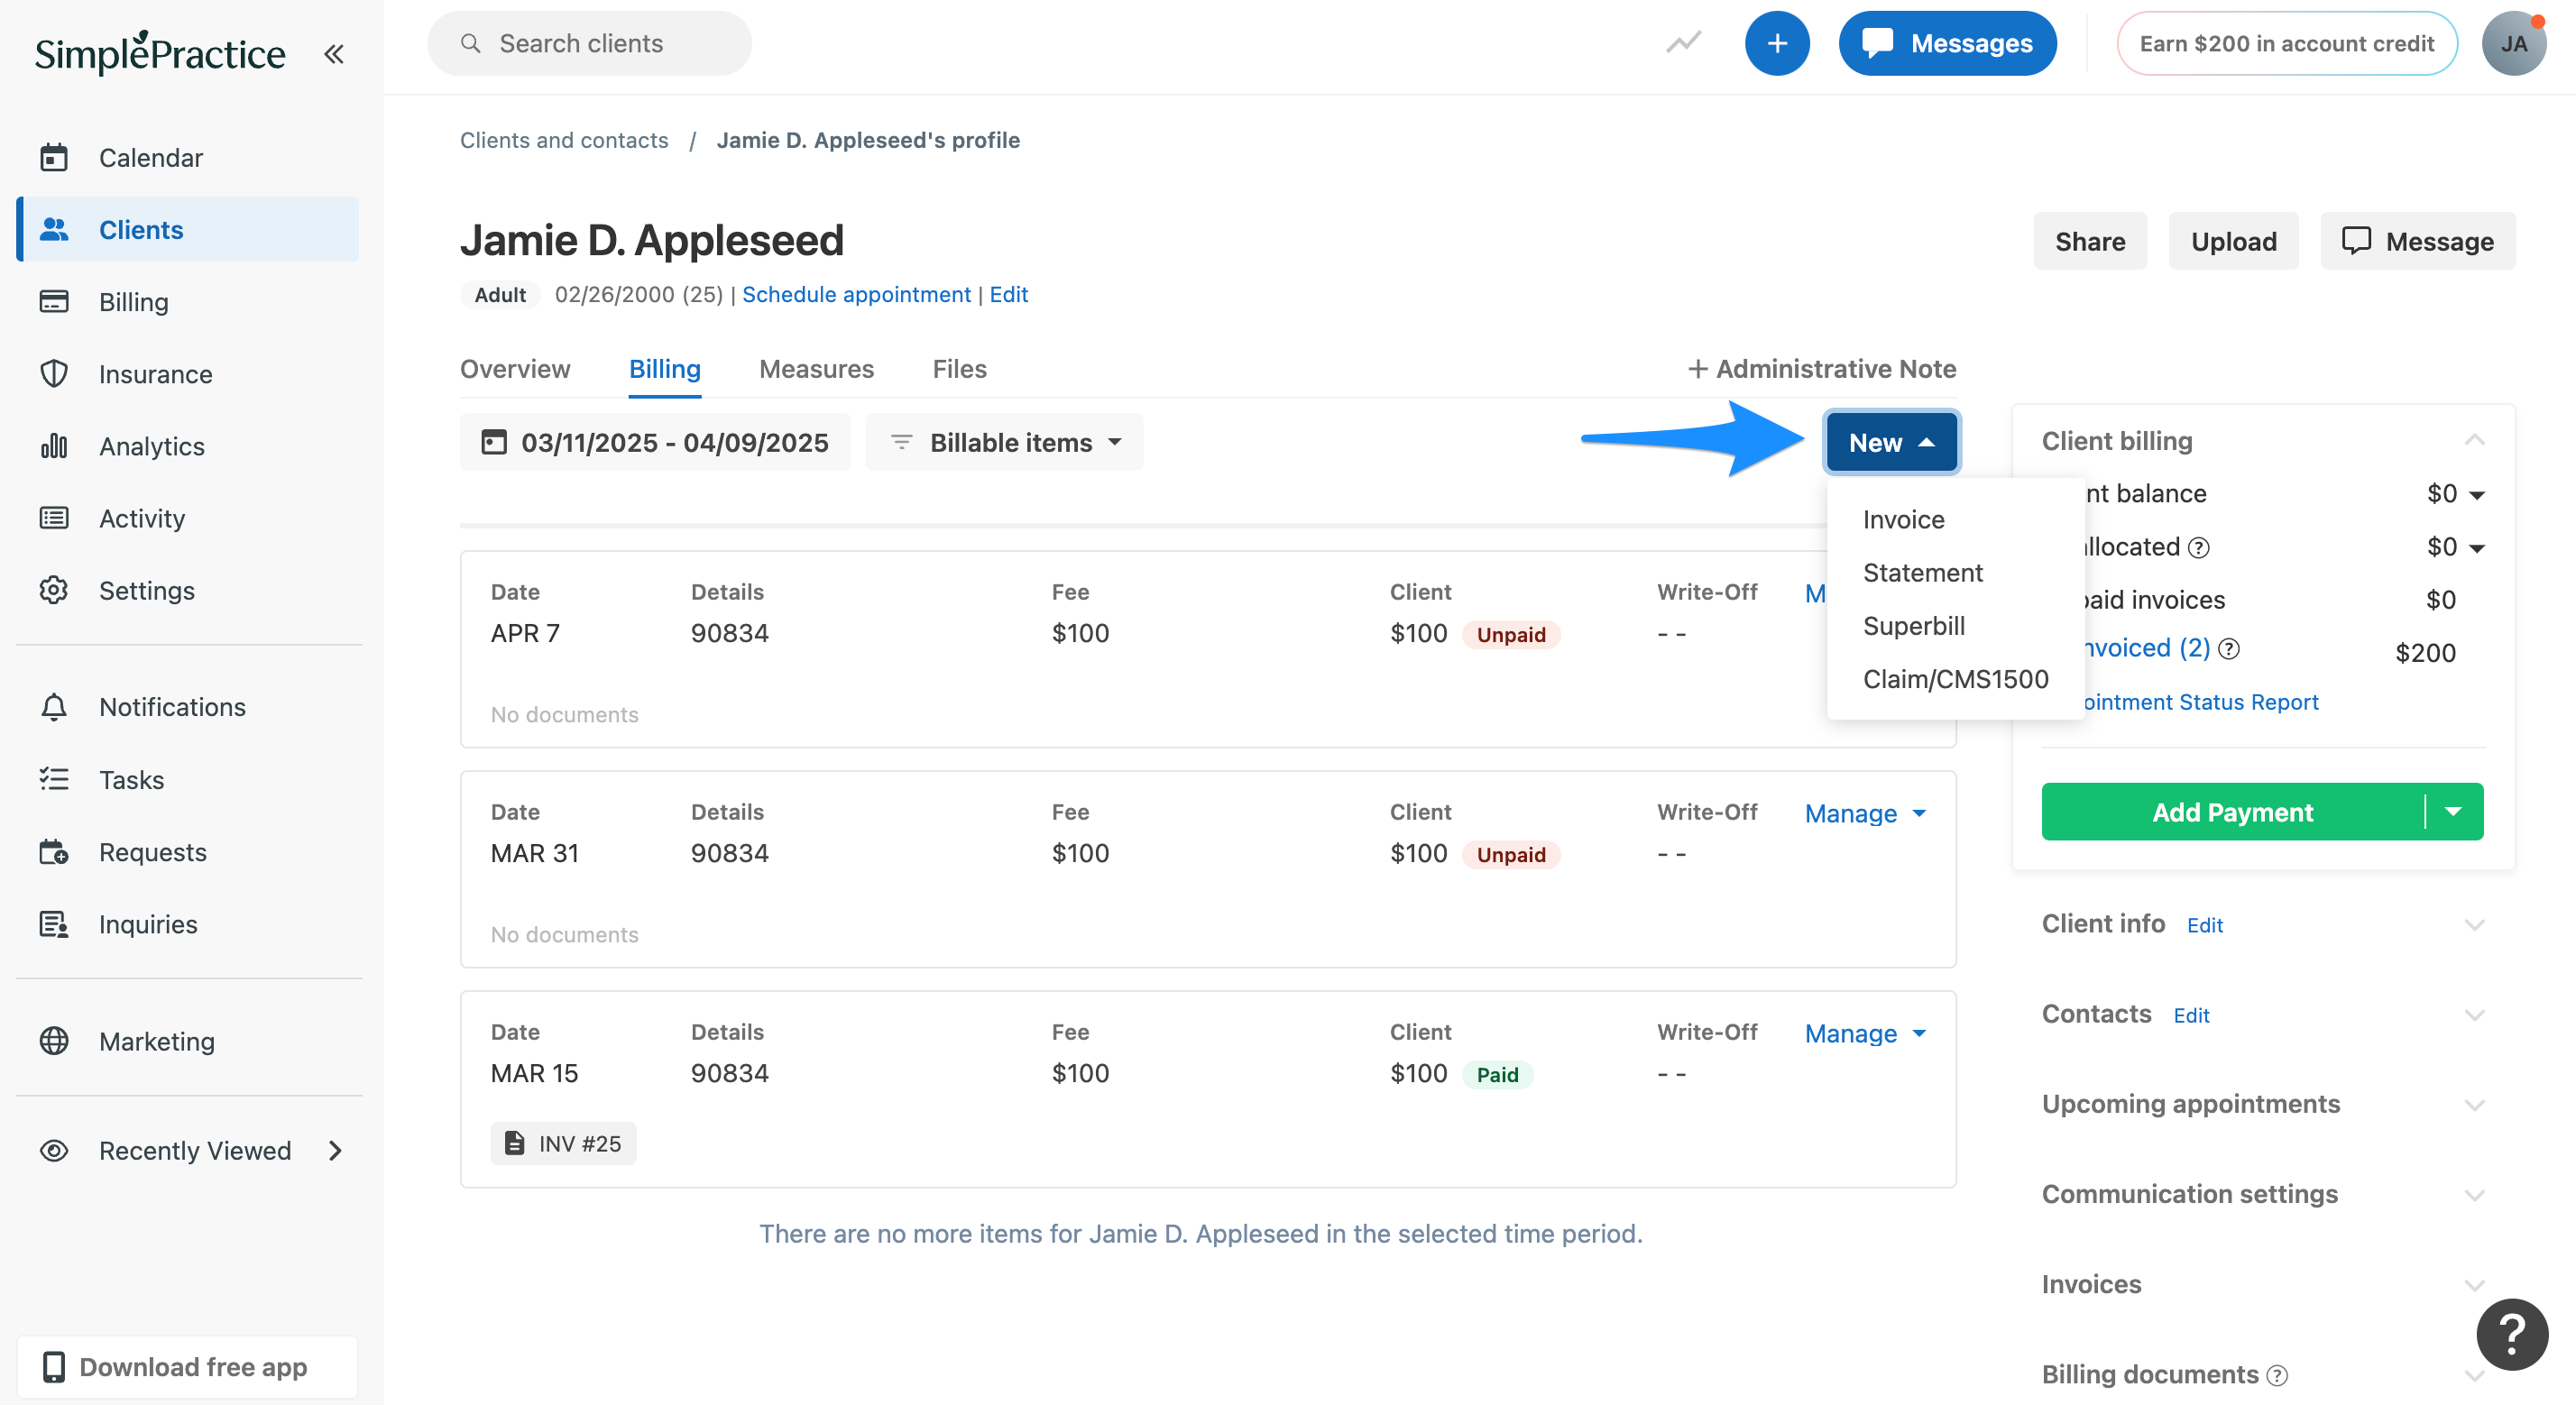Open the Add Payment split-button arrow

coord(2454,812)
